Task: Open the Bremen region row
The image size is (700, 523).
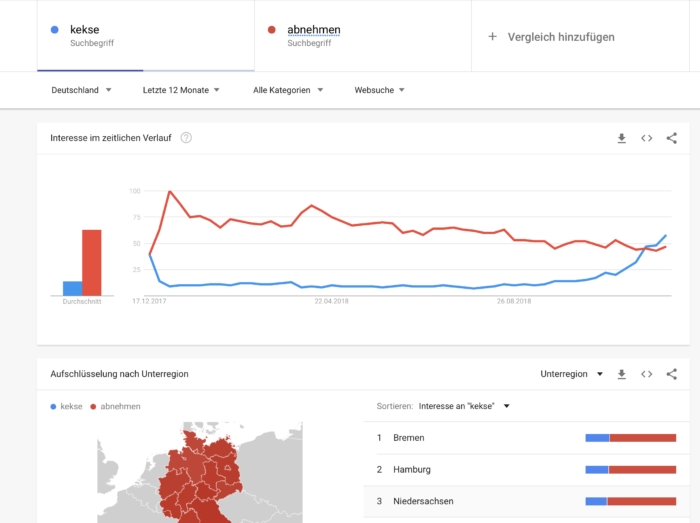Action: (526, 438)
